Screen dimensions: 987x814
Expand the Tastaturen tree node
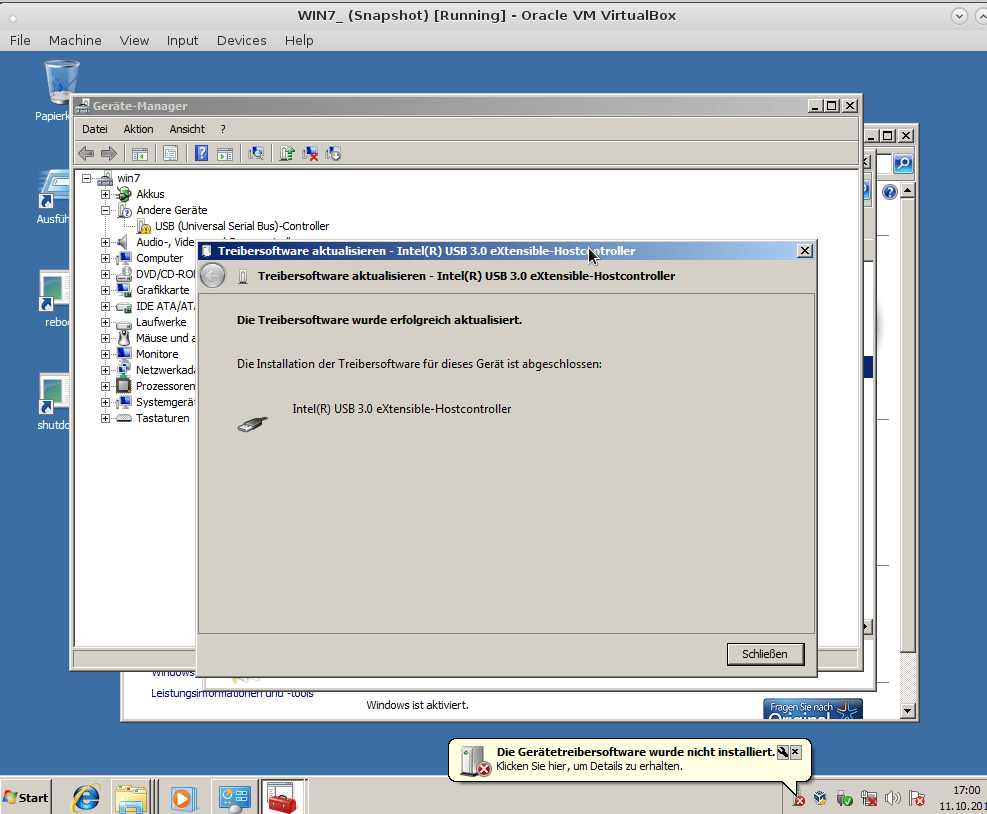(105, 419)
